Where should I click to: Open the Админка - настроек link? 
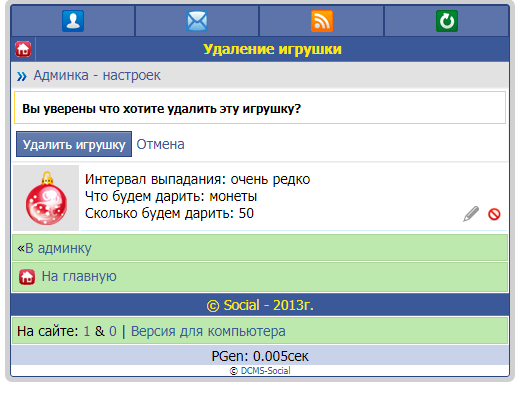coord(97,76)
